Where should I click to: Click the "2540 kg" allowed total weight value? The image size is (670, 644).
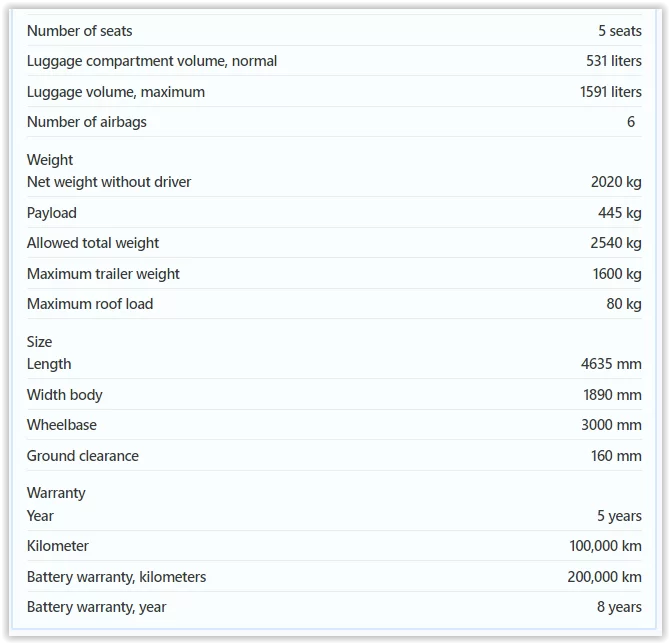[616, 243]
